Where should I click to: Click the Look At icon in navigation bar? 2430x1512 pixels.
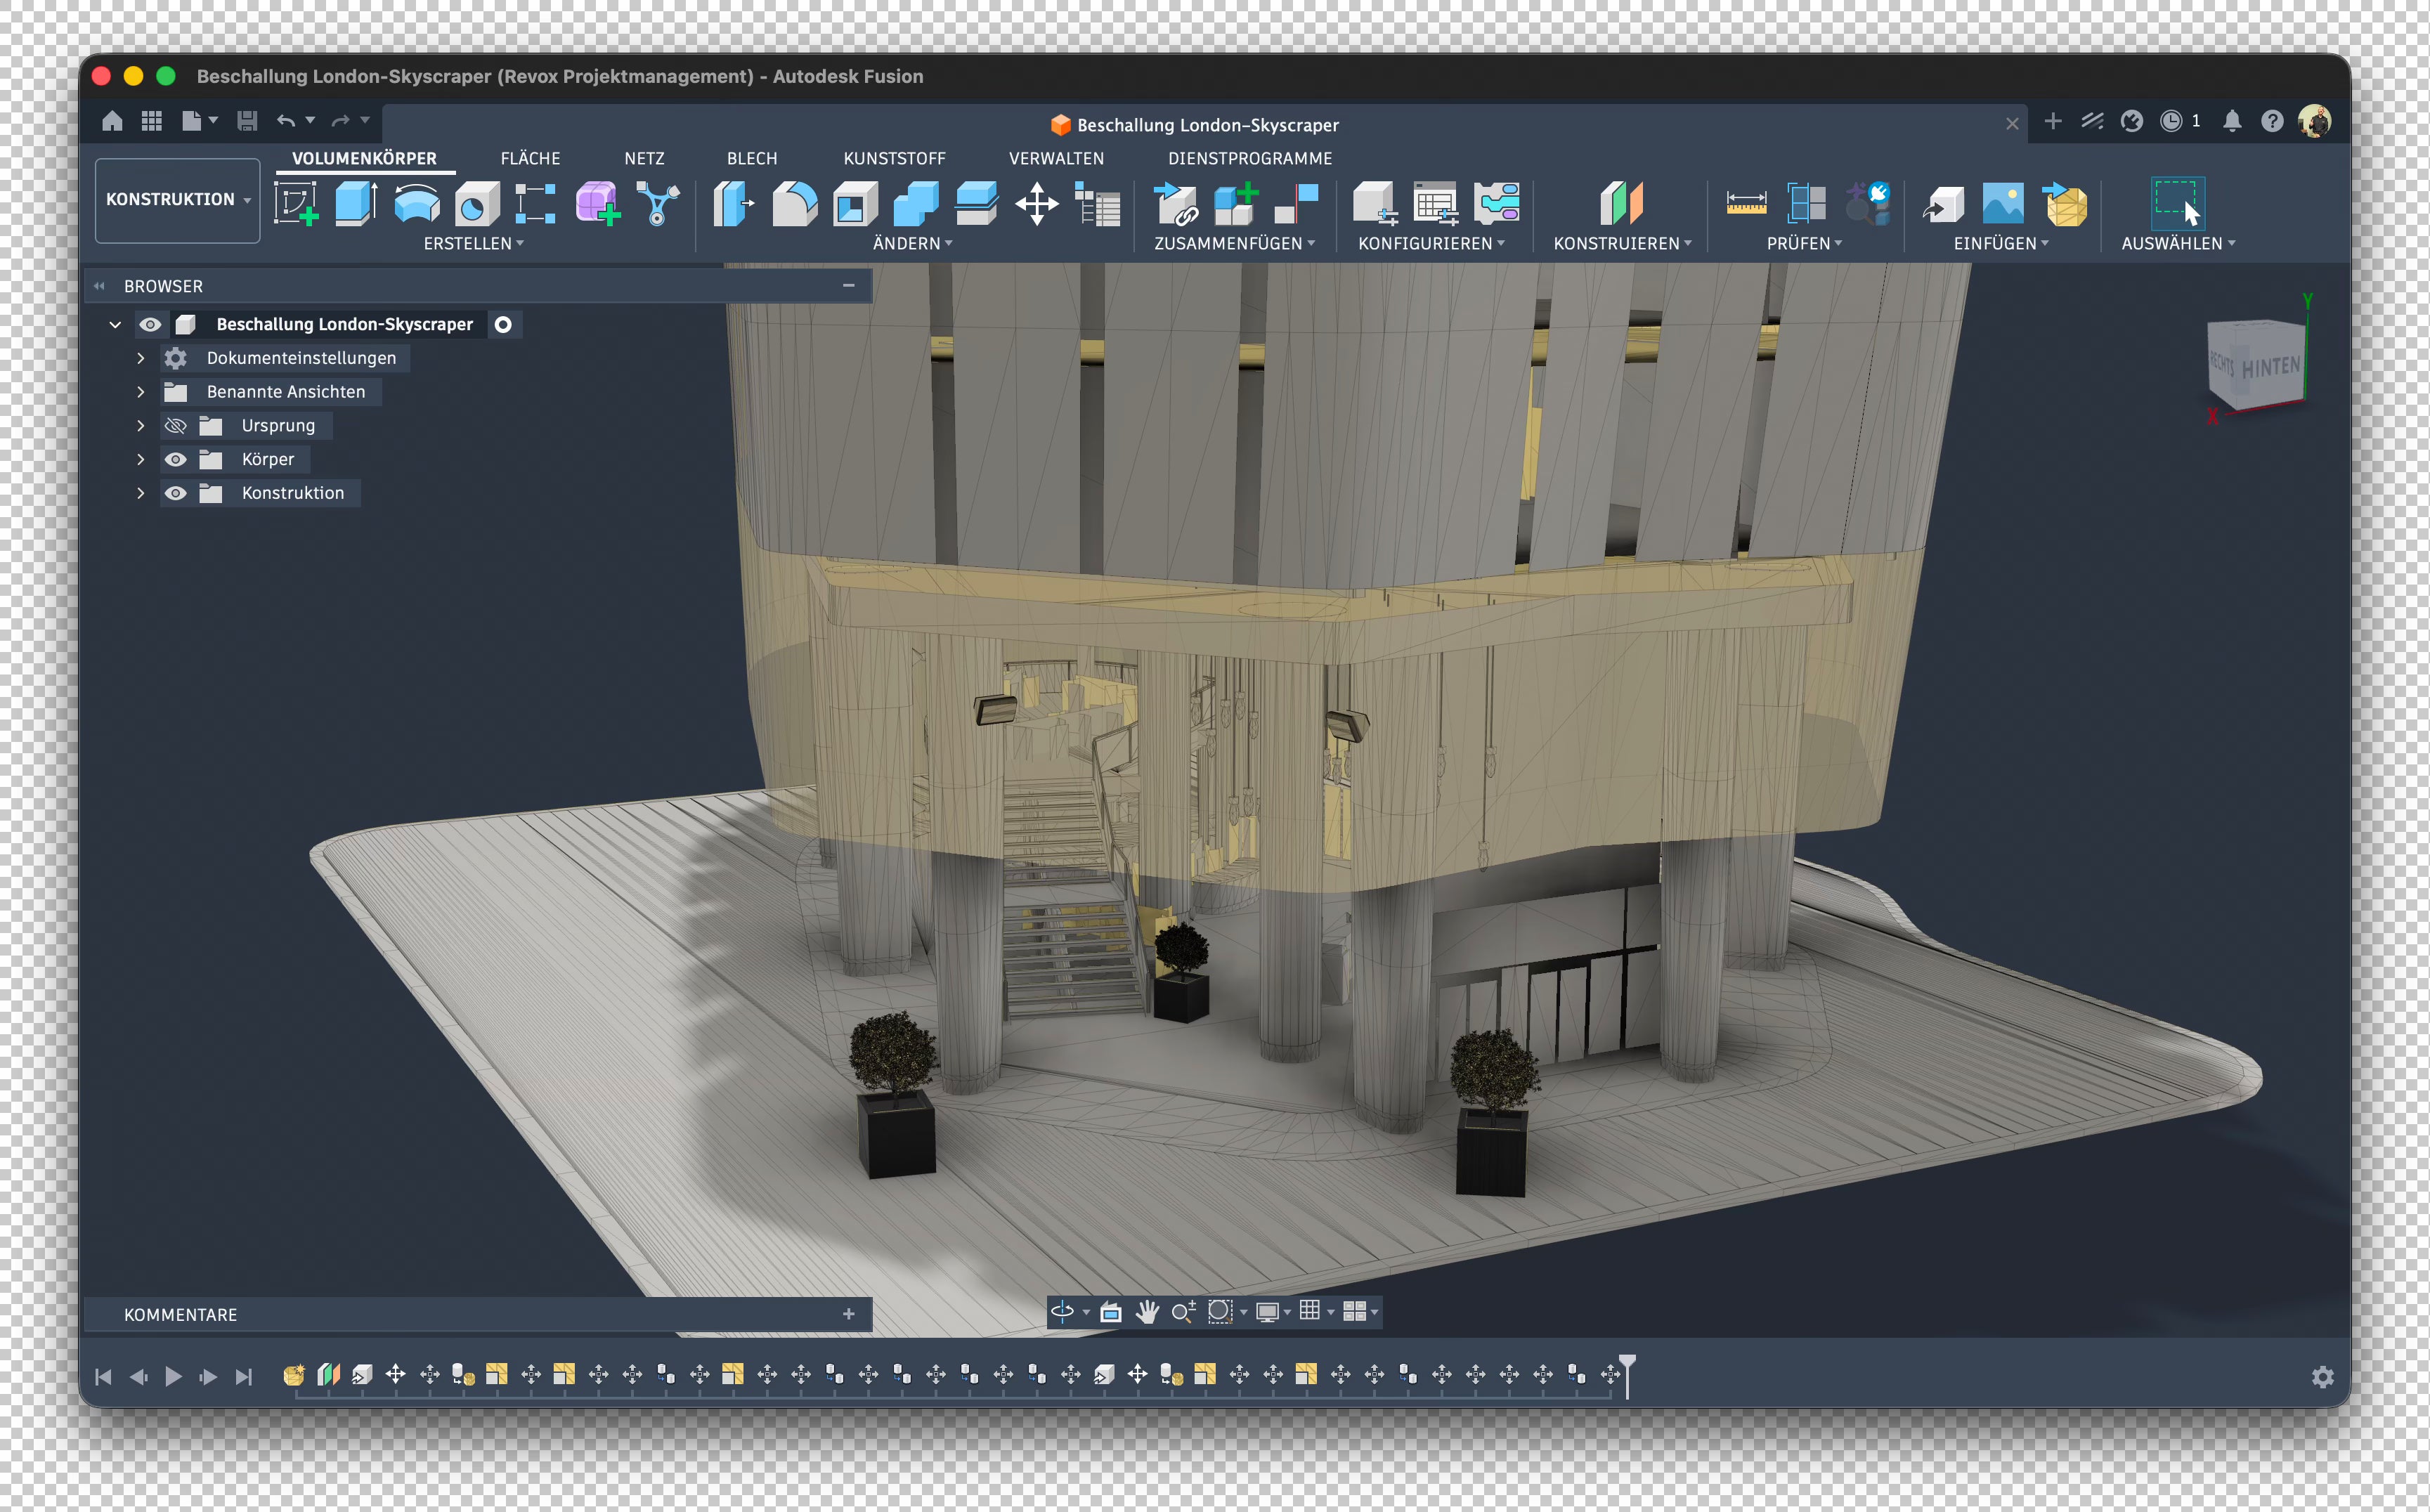(x=1110, y=1312)
